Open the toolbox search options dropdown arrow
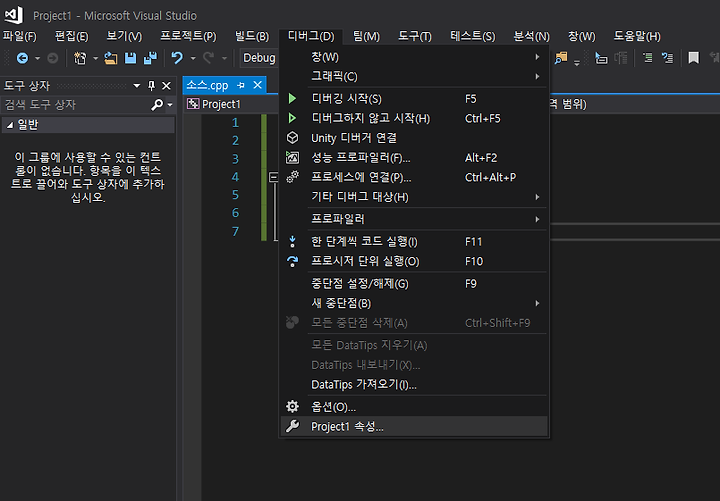Screen dimensions: 720x501 point(170,105)
